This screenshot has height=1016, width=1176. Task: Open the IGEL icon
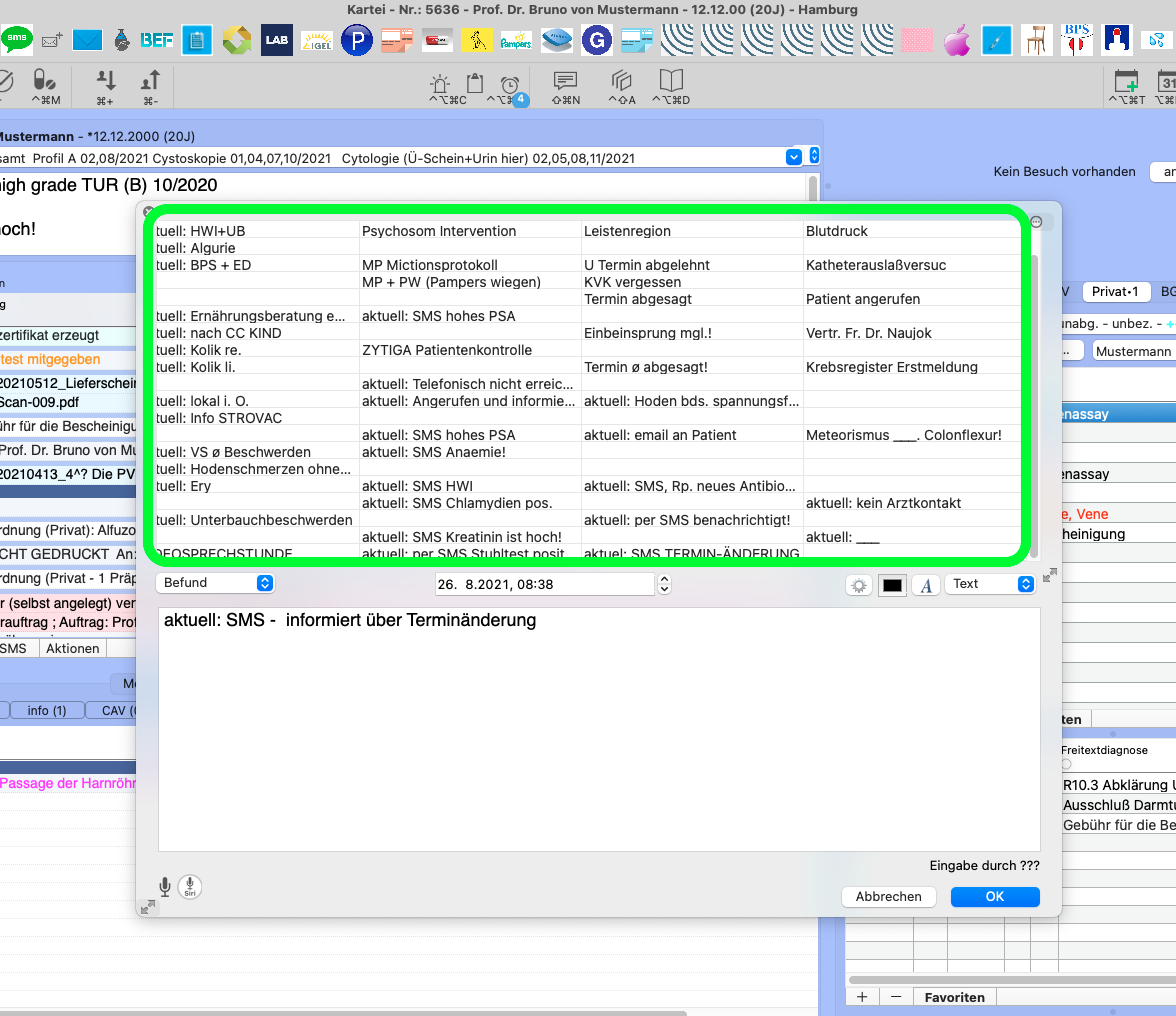316,40
